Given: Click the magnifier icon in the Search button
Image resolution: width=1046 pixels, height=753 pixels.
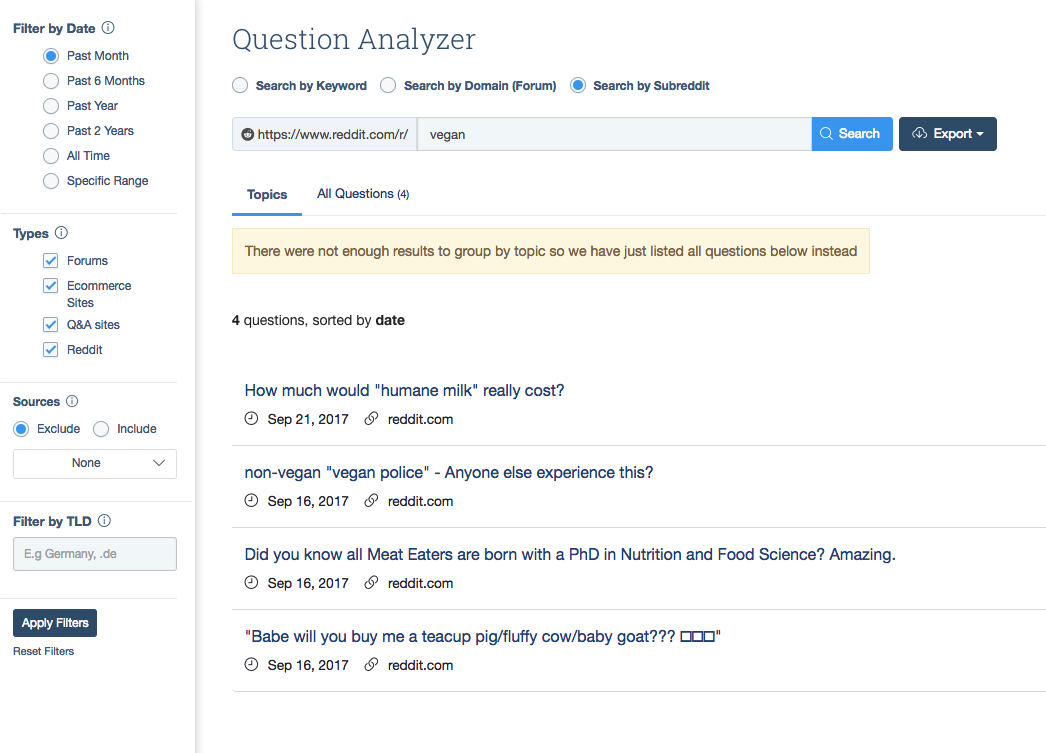Looking at the screenshot, I should coord(826,134).
